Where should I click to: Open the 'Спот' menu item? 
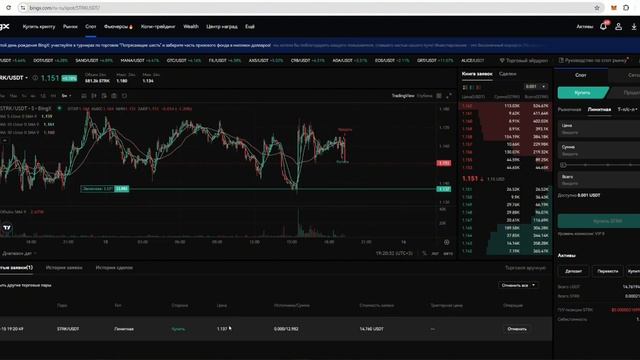pos(91,27)
